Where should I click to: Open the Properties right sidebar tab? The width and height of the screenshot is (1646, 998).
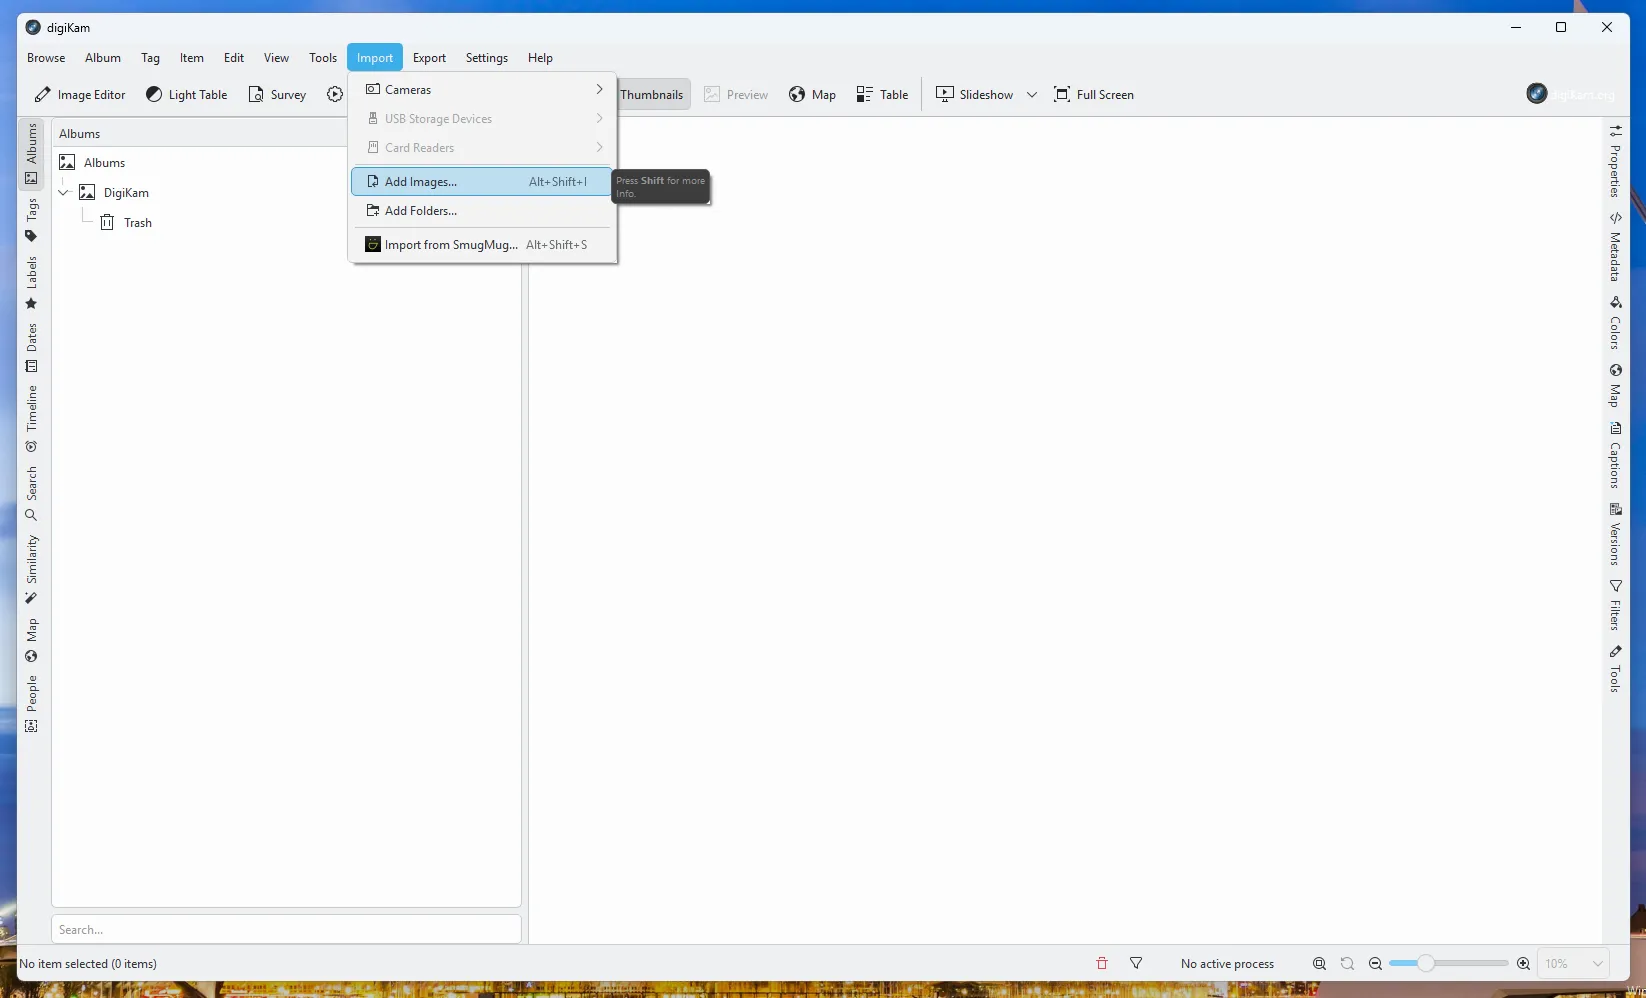coord(1615,160)
